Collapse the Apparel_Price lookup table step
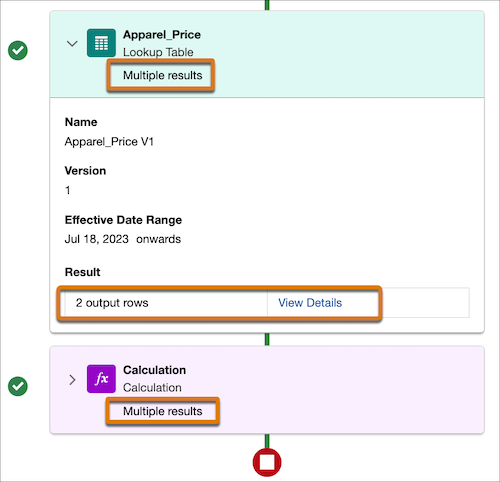This screenshot has height=482, width=500. 72,44
